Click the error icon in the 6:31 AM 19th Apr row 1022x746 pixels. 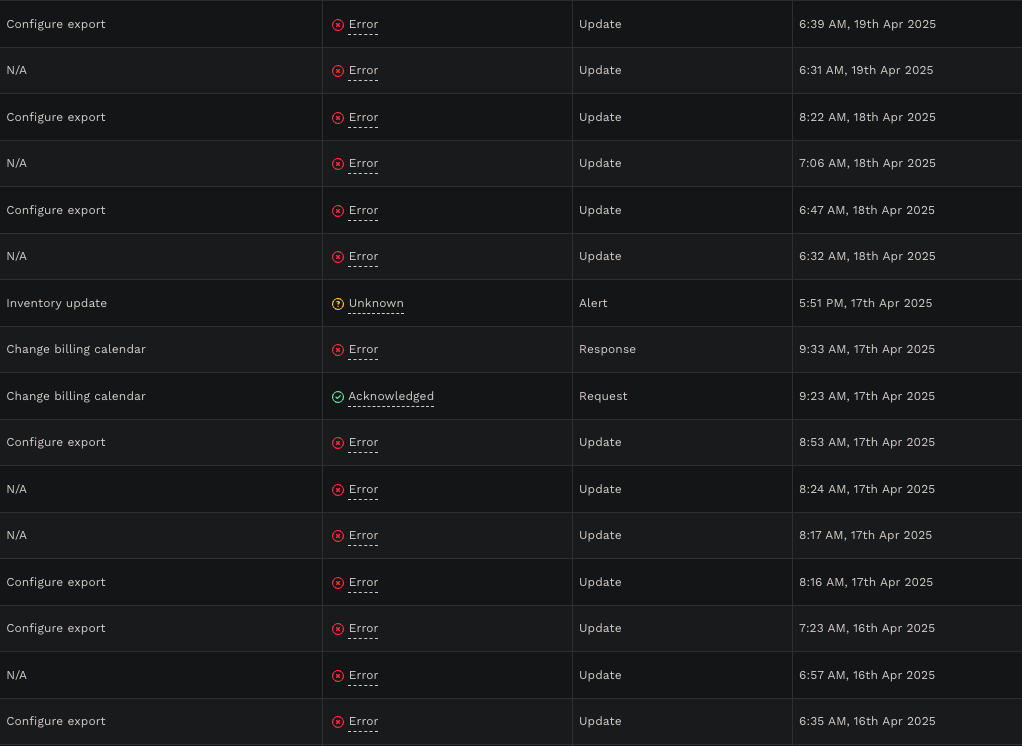point(338,71)
